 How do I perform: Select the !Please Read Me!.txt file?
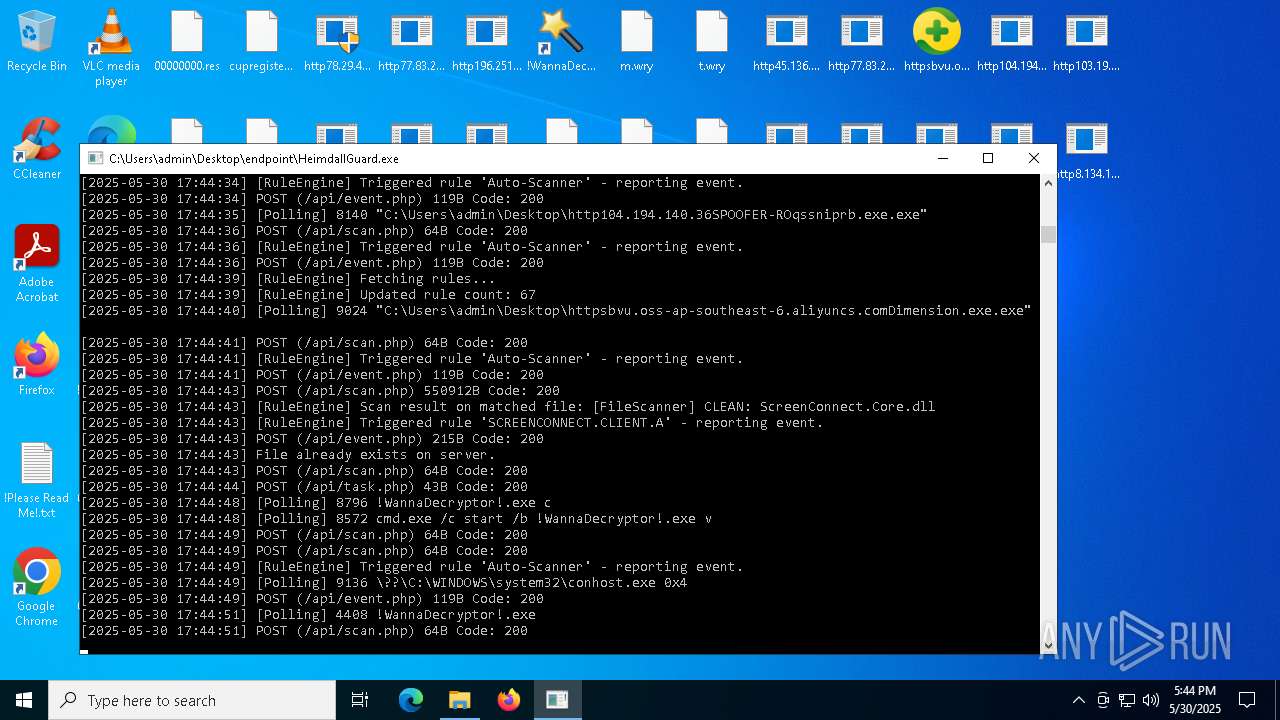tap(37, 481)
